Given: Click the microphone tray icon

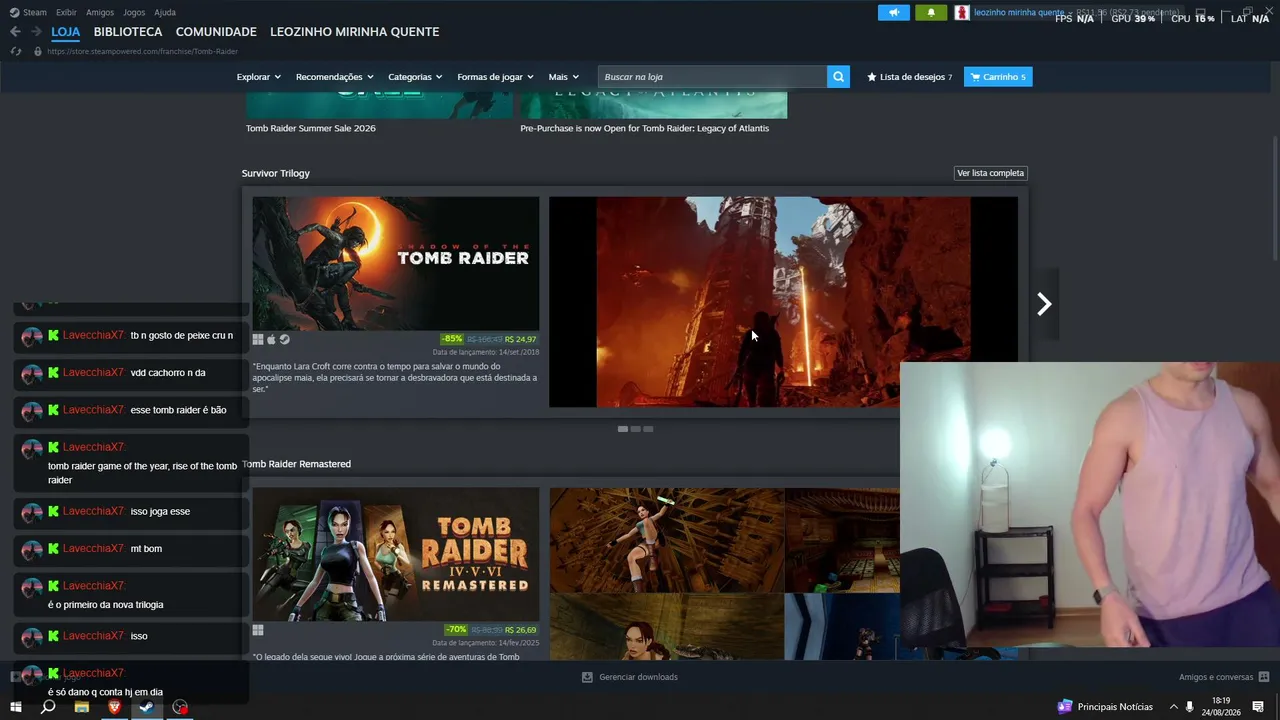Looking at the screenshot, I should [x=1190, y=707].
